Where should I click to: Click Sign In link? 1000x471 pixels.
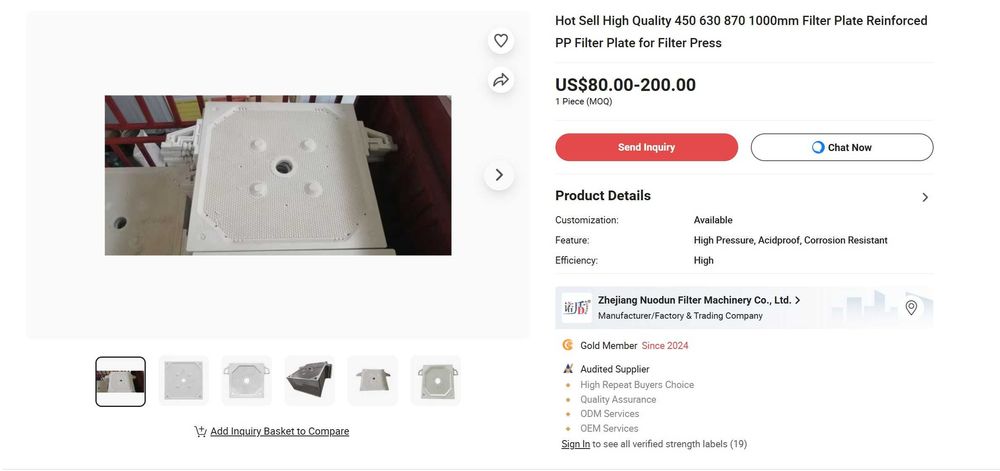click(575, 444)
